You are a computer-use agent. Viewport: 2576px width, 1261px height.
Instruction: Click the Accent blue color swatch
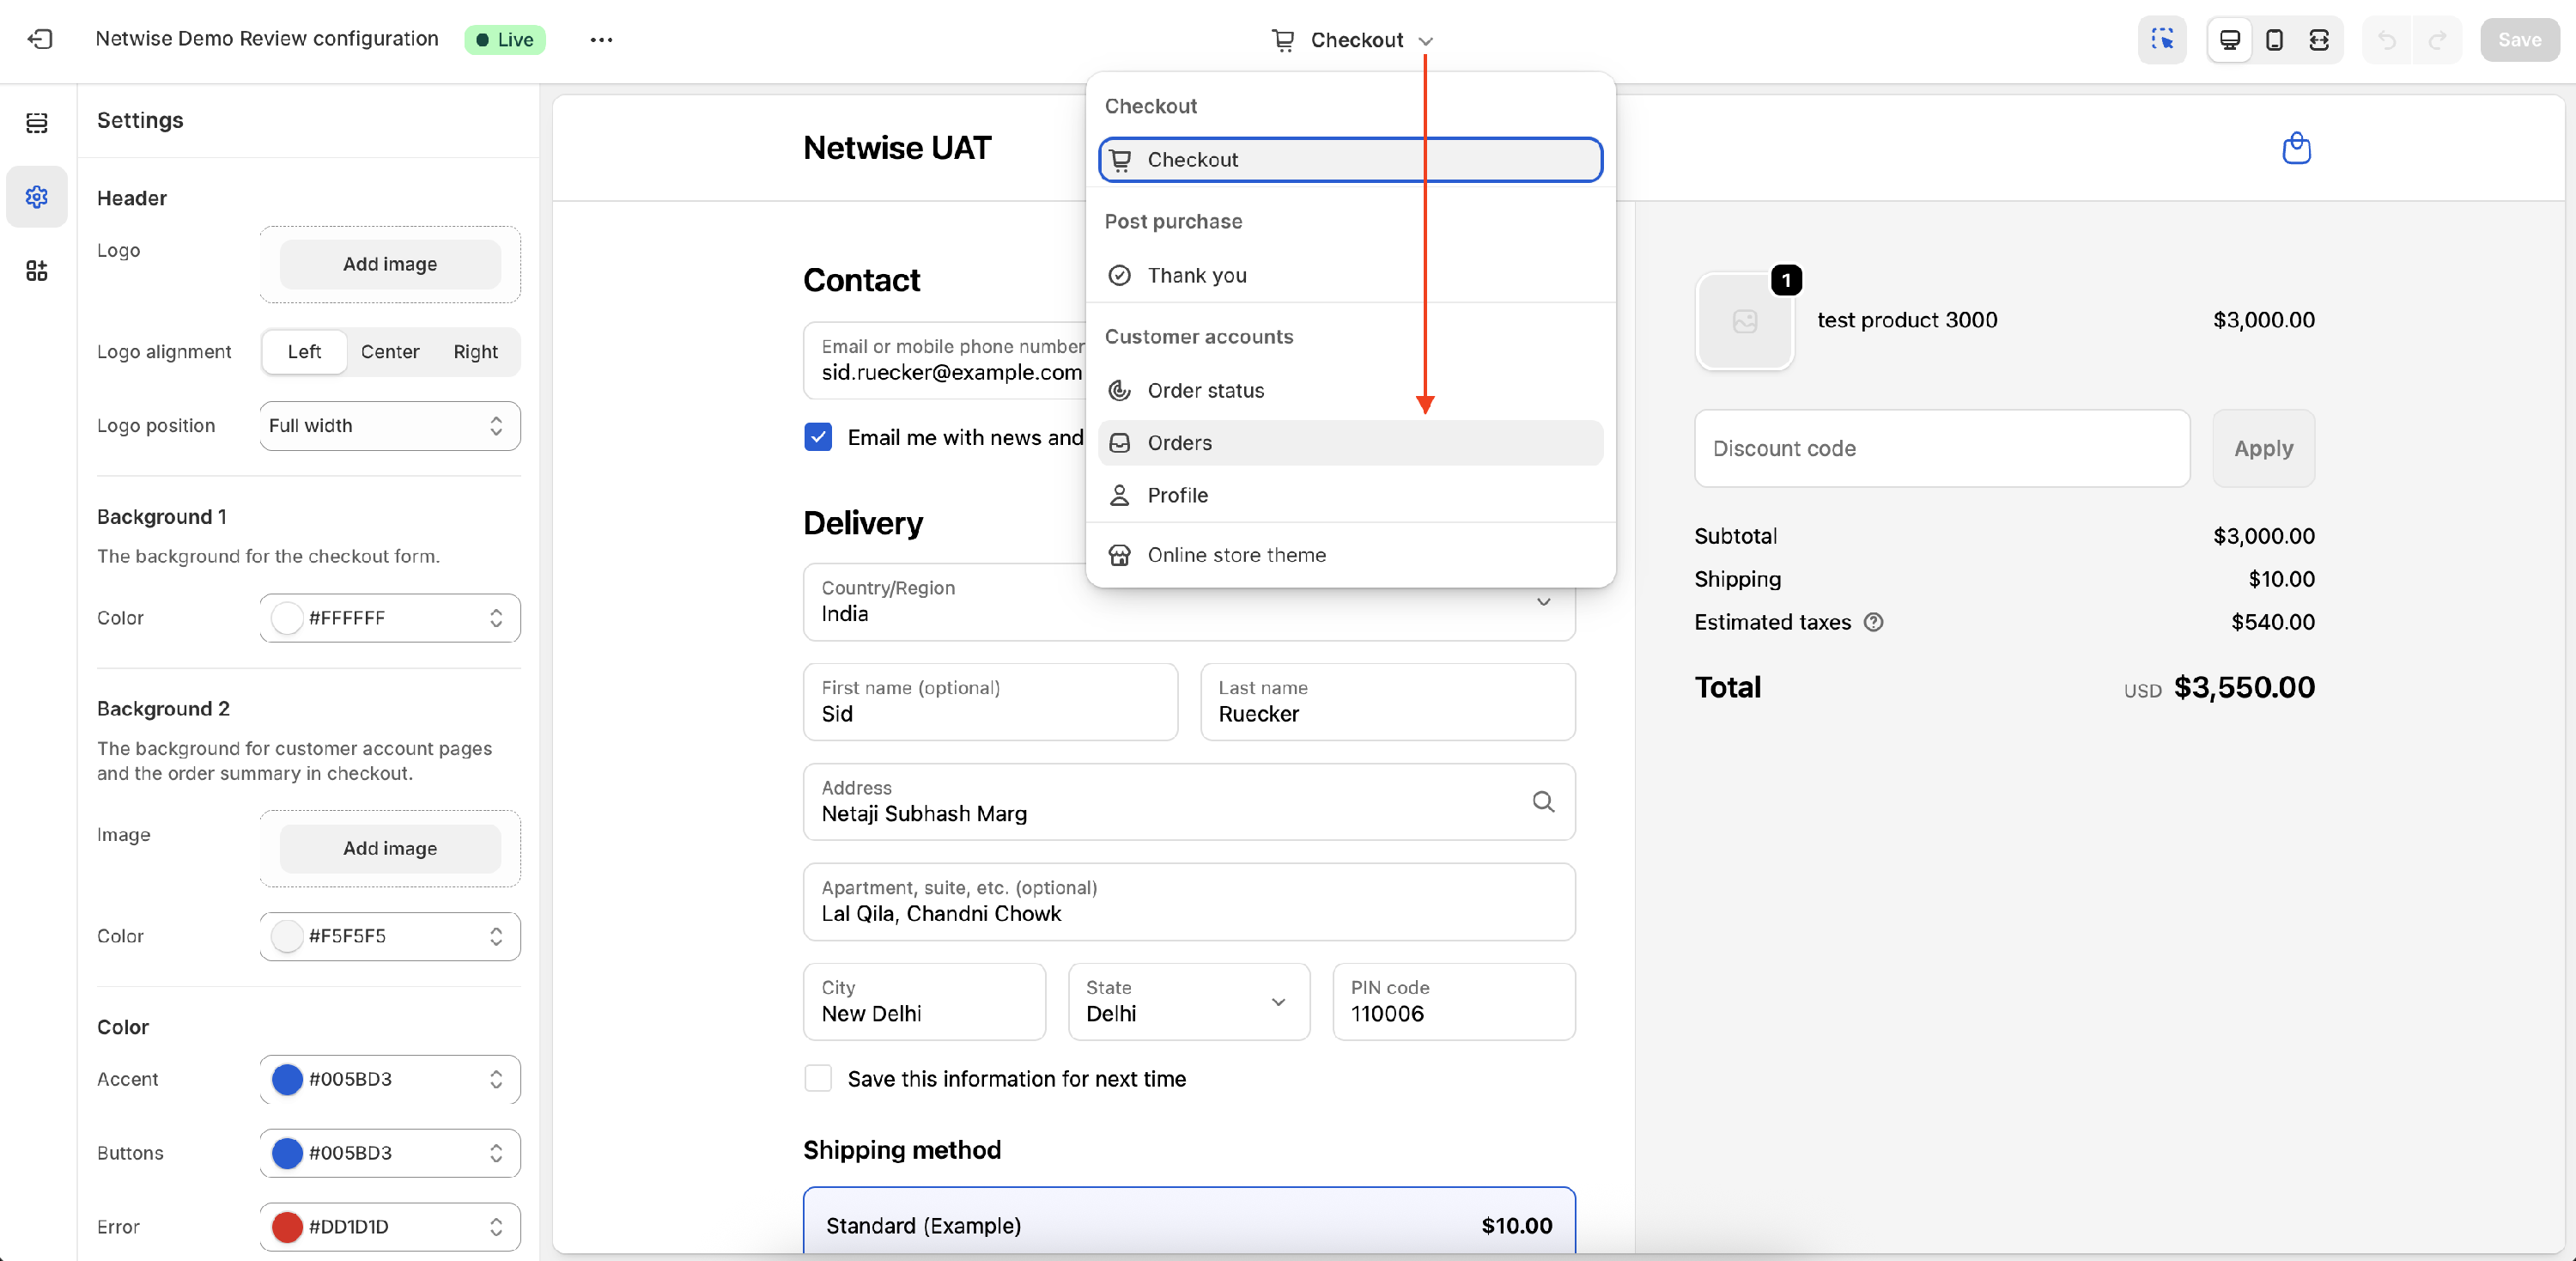[x=287, y=1079]
